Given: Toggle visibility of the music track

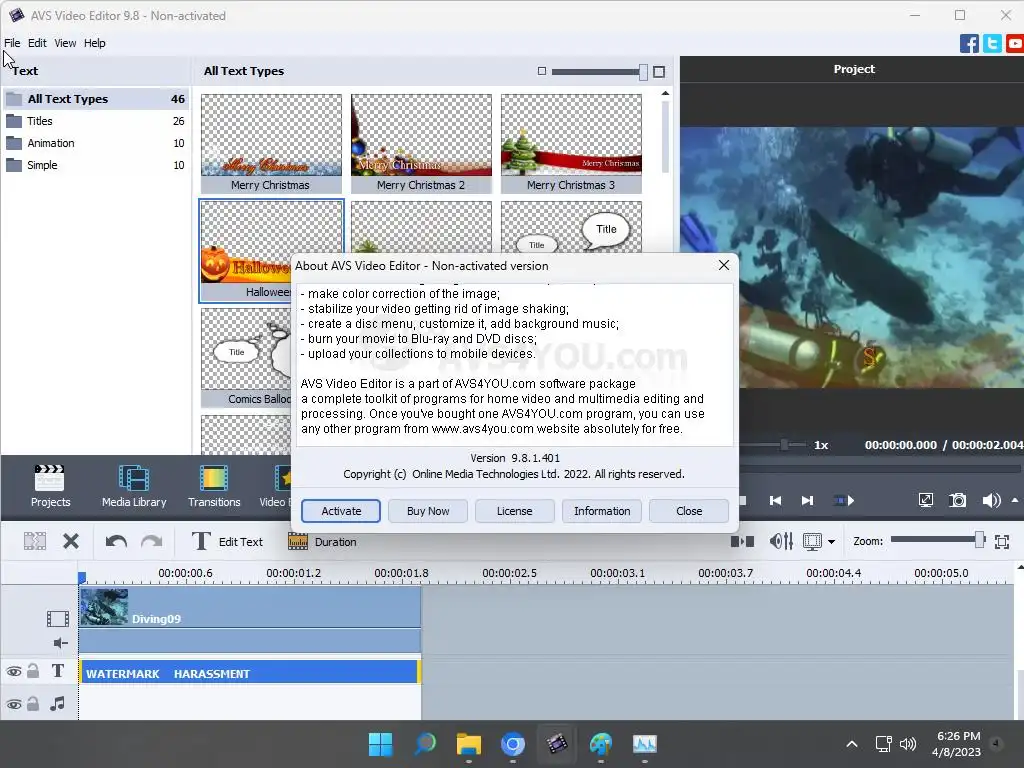Looking at the screenshot, I should (14, 704).
